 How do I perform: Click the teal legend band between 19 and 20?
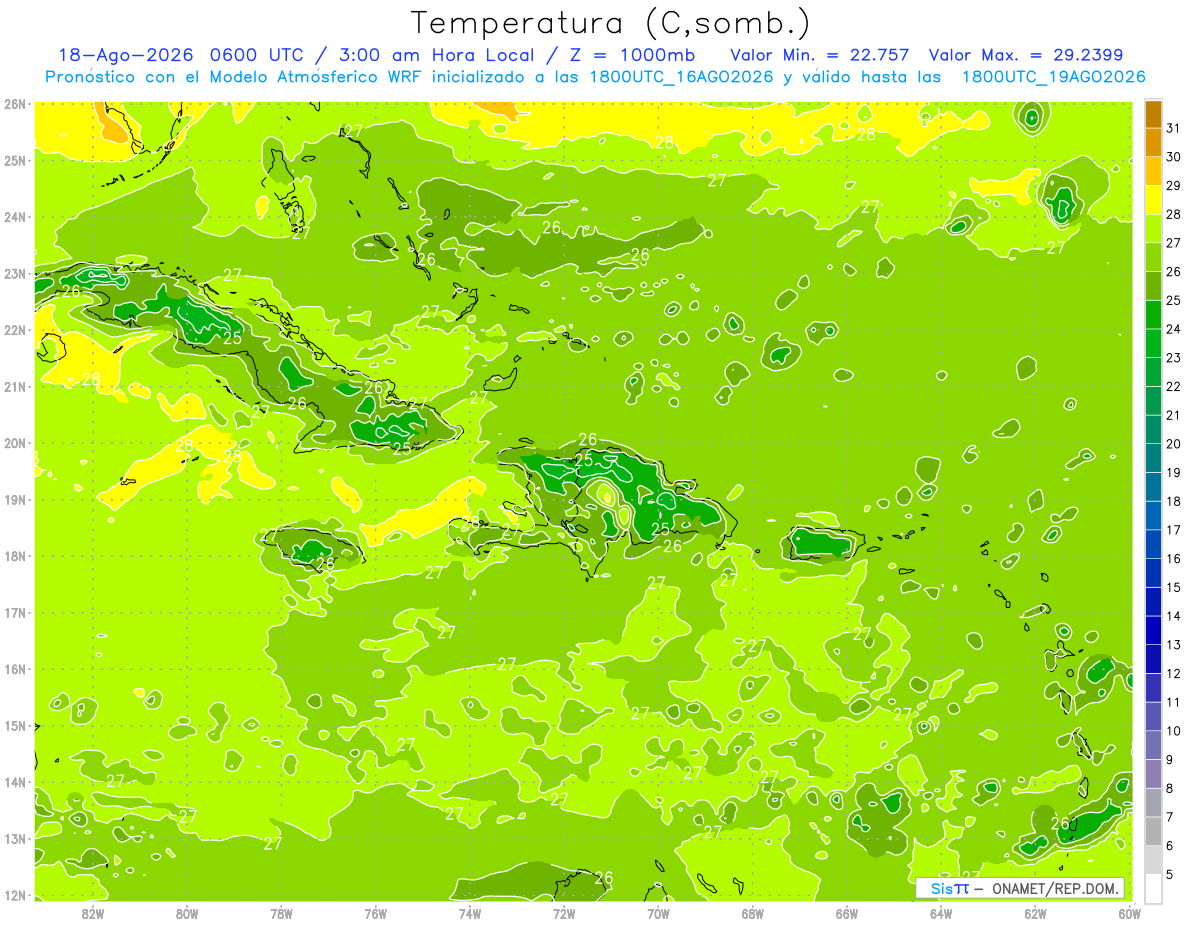coord(1153,458)
